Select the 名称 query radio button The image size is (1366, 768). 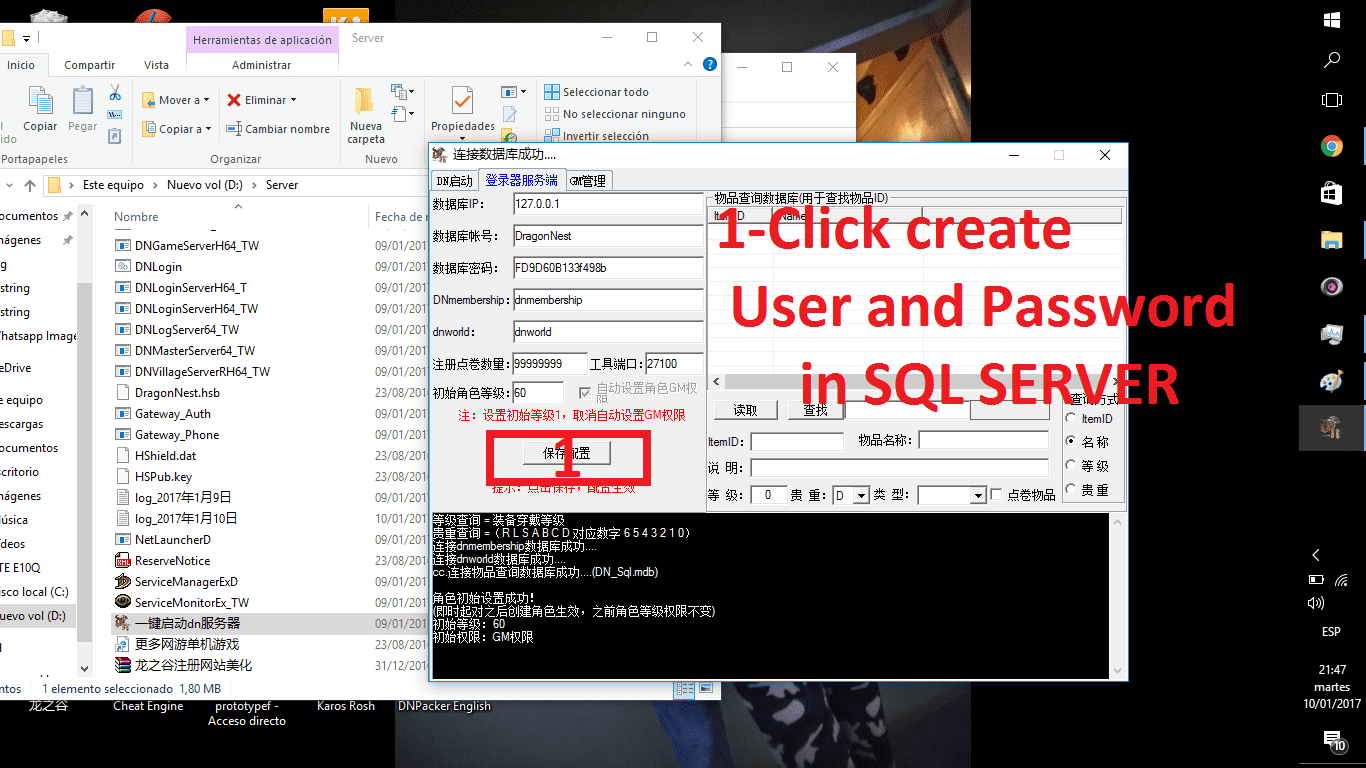tap(1072, 441)
